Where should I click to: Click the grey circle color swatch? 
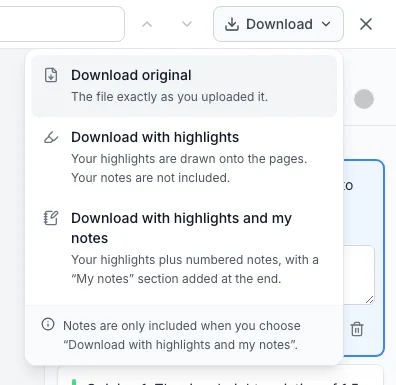click(x=364, y=99)
